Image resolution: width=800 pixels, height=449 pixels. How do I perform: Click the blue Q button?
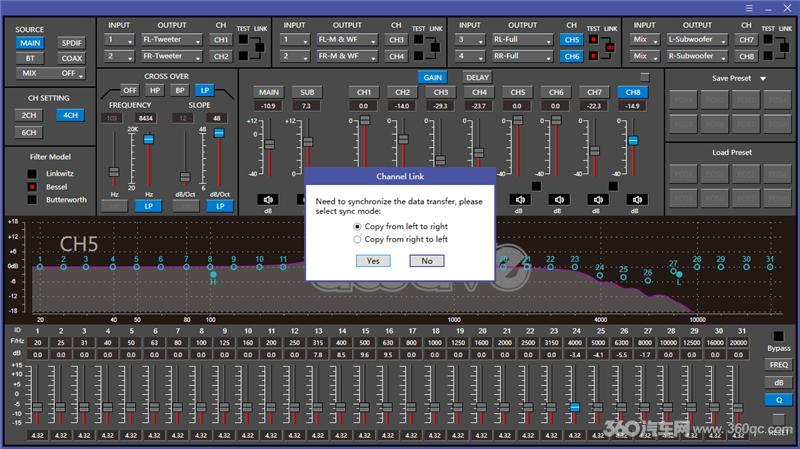click(x=779, y=400)
